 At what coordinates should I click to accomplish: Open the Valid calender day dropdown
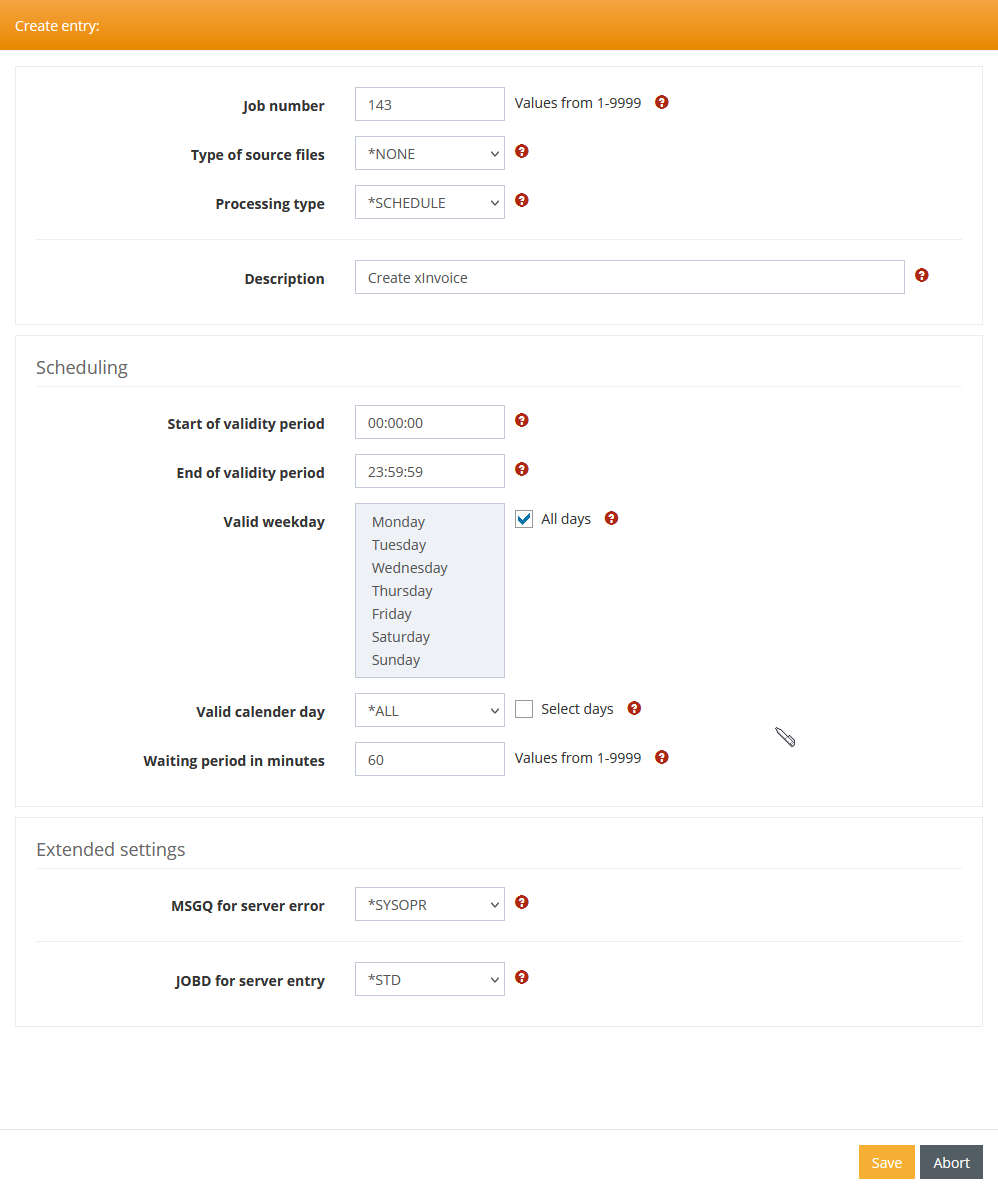(430, 711)
